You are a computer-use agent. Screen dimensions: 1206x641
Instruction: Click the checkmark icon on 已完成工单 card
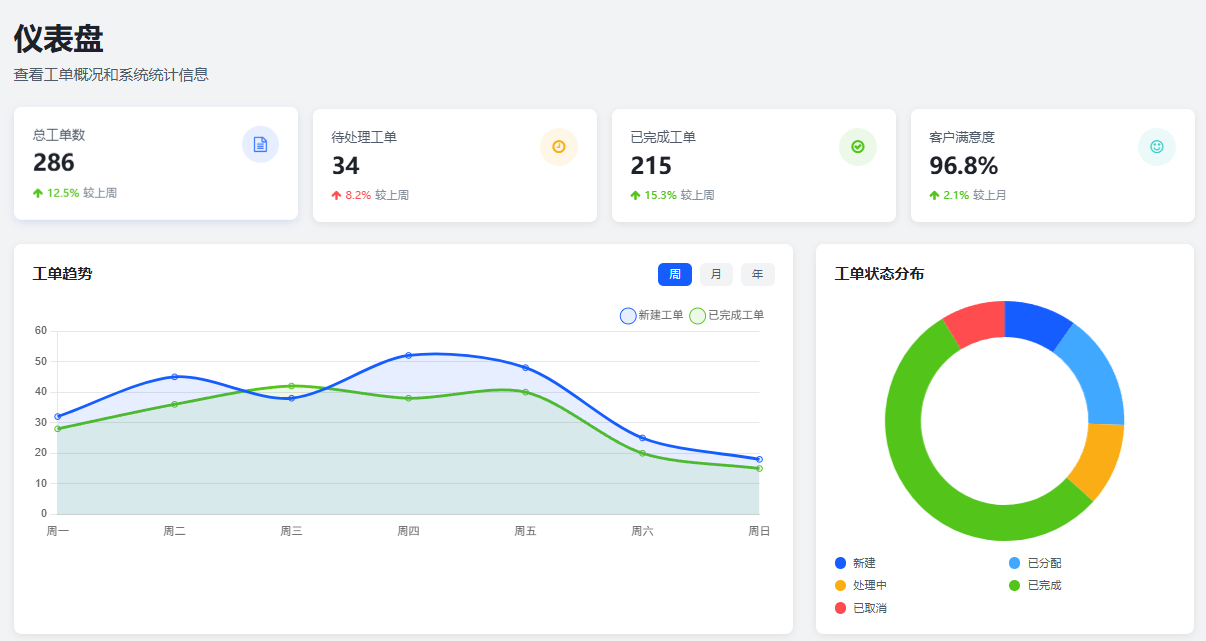click(857, 147)
